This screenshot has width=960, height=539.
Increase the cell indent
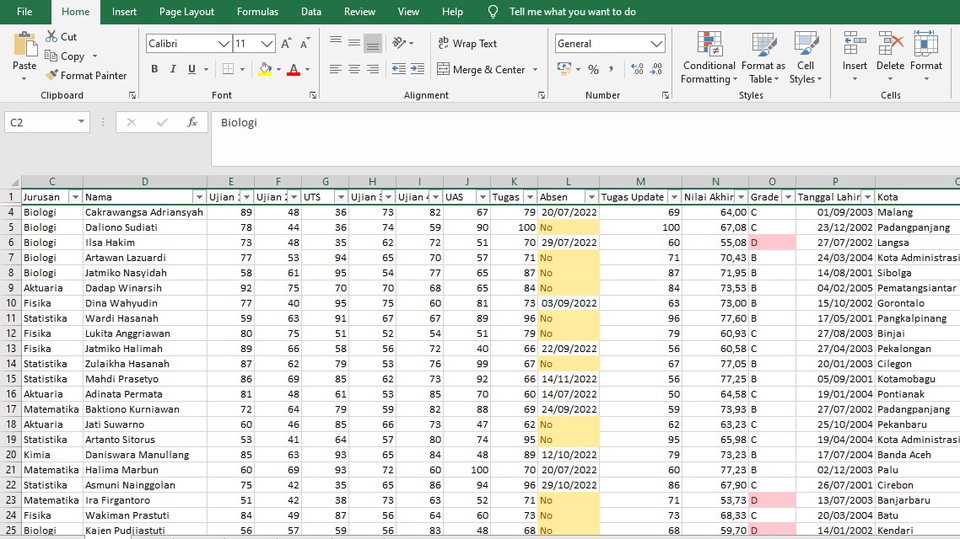[x=418, y=69]
